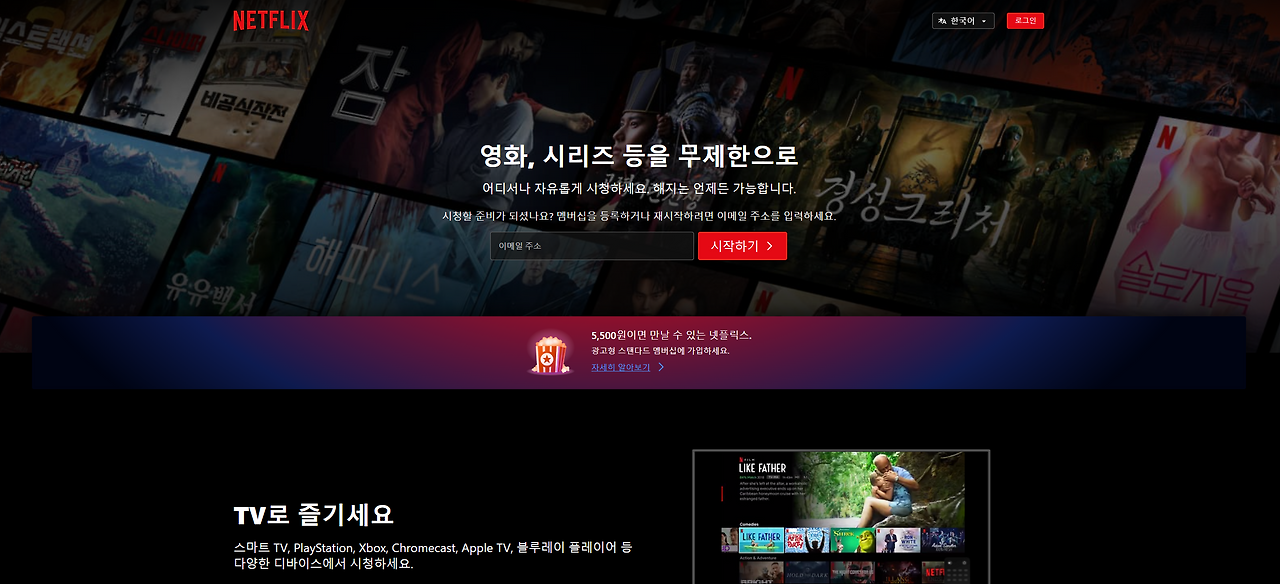Click the large LIKE FATHER title in TV preview
Image resolution: width=1280 pixels, height=584 pixels.
762,468
